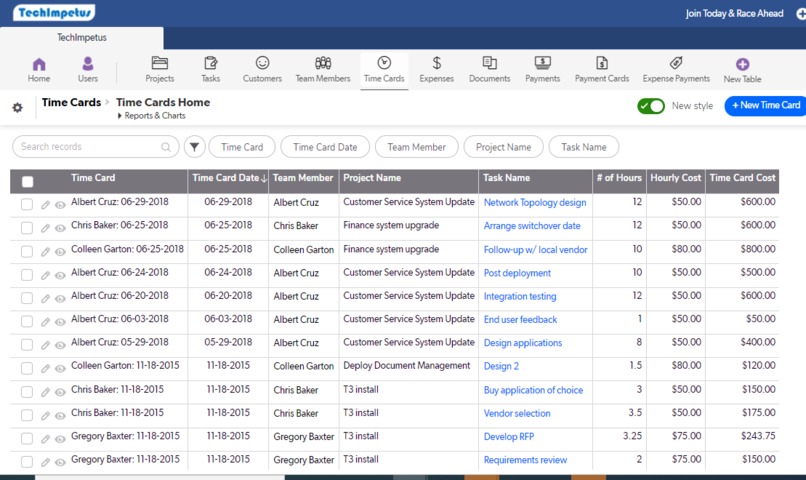
Task: Open Arrange switchover date task link
Action: pos(532,226)
